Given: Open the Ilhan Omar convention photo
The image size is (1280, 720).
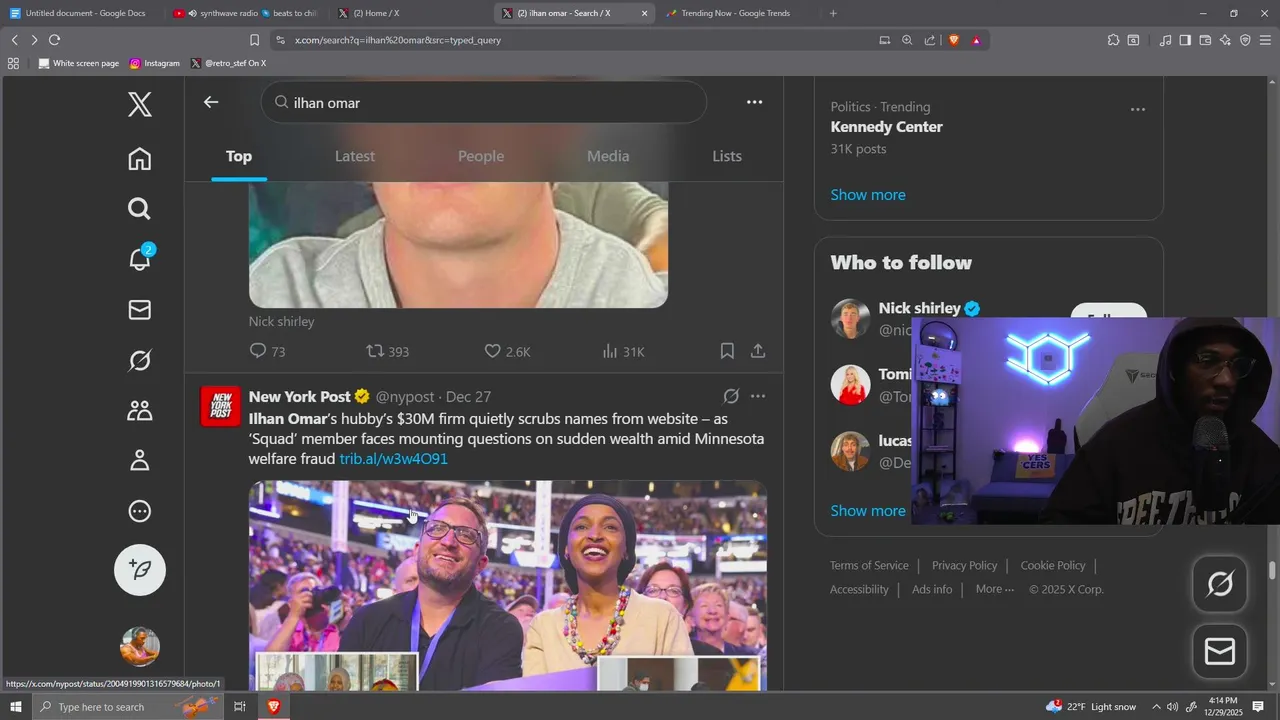Looking at the screenshot, I should pos(508,585).
